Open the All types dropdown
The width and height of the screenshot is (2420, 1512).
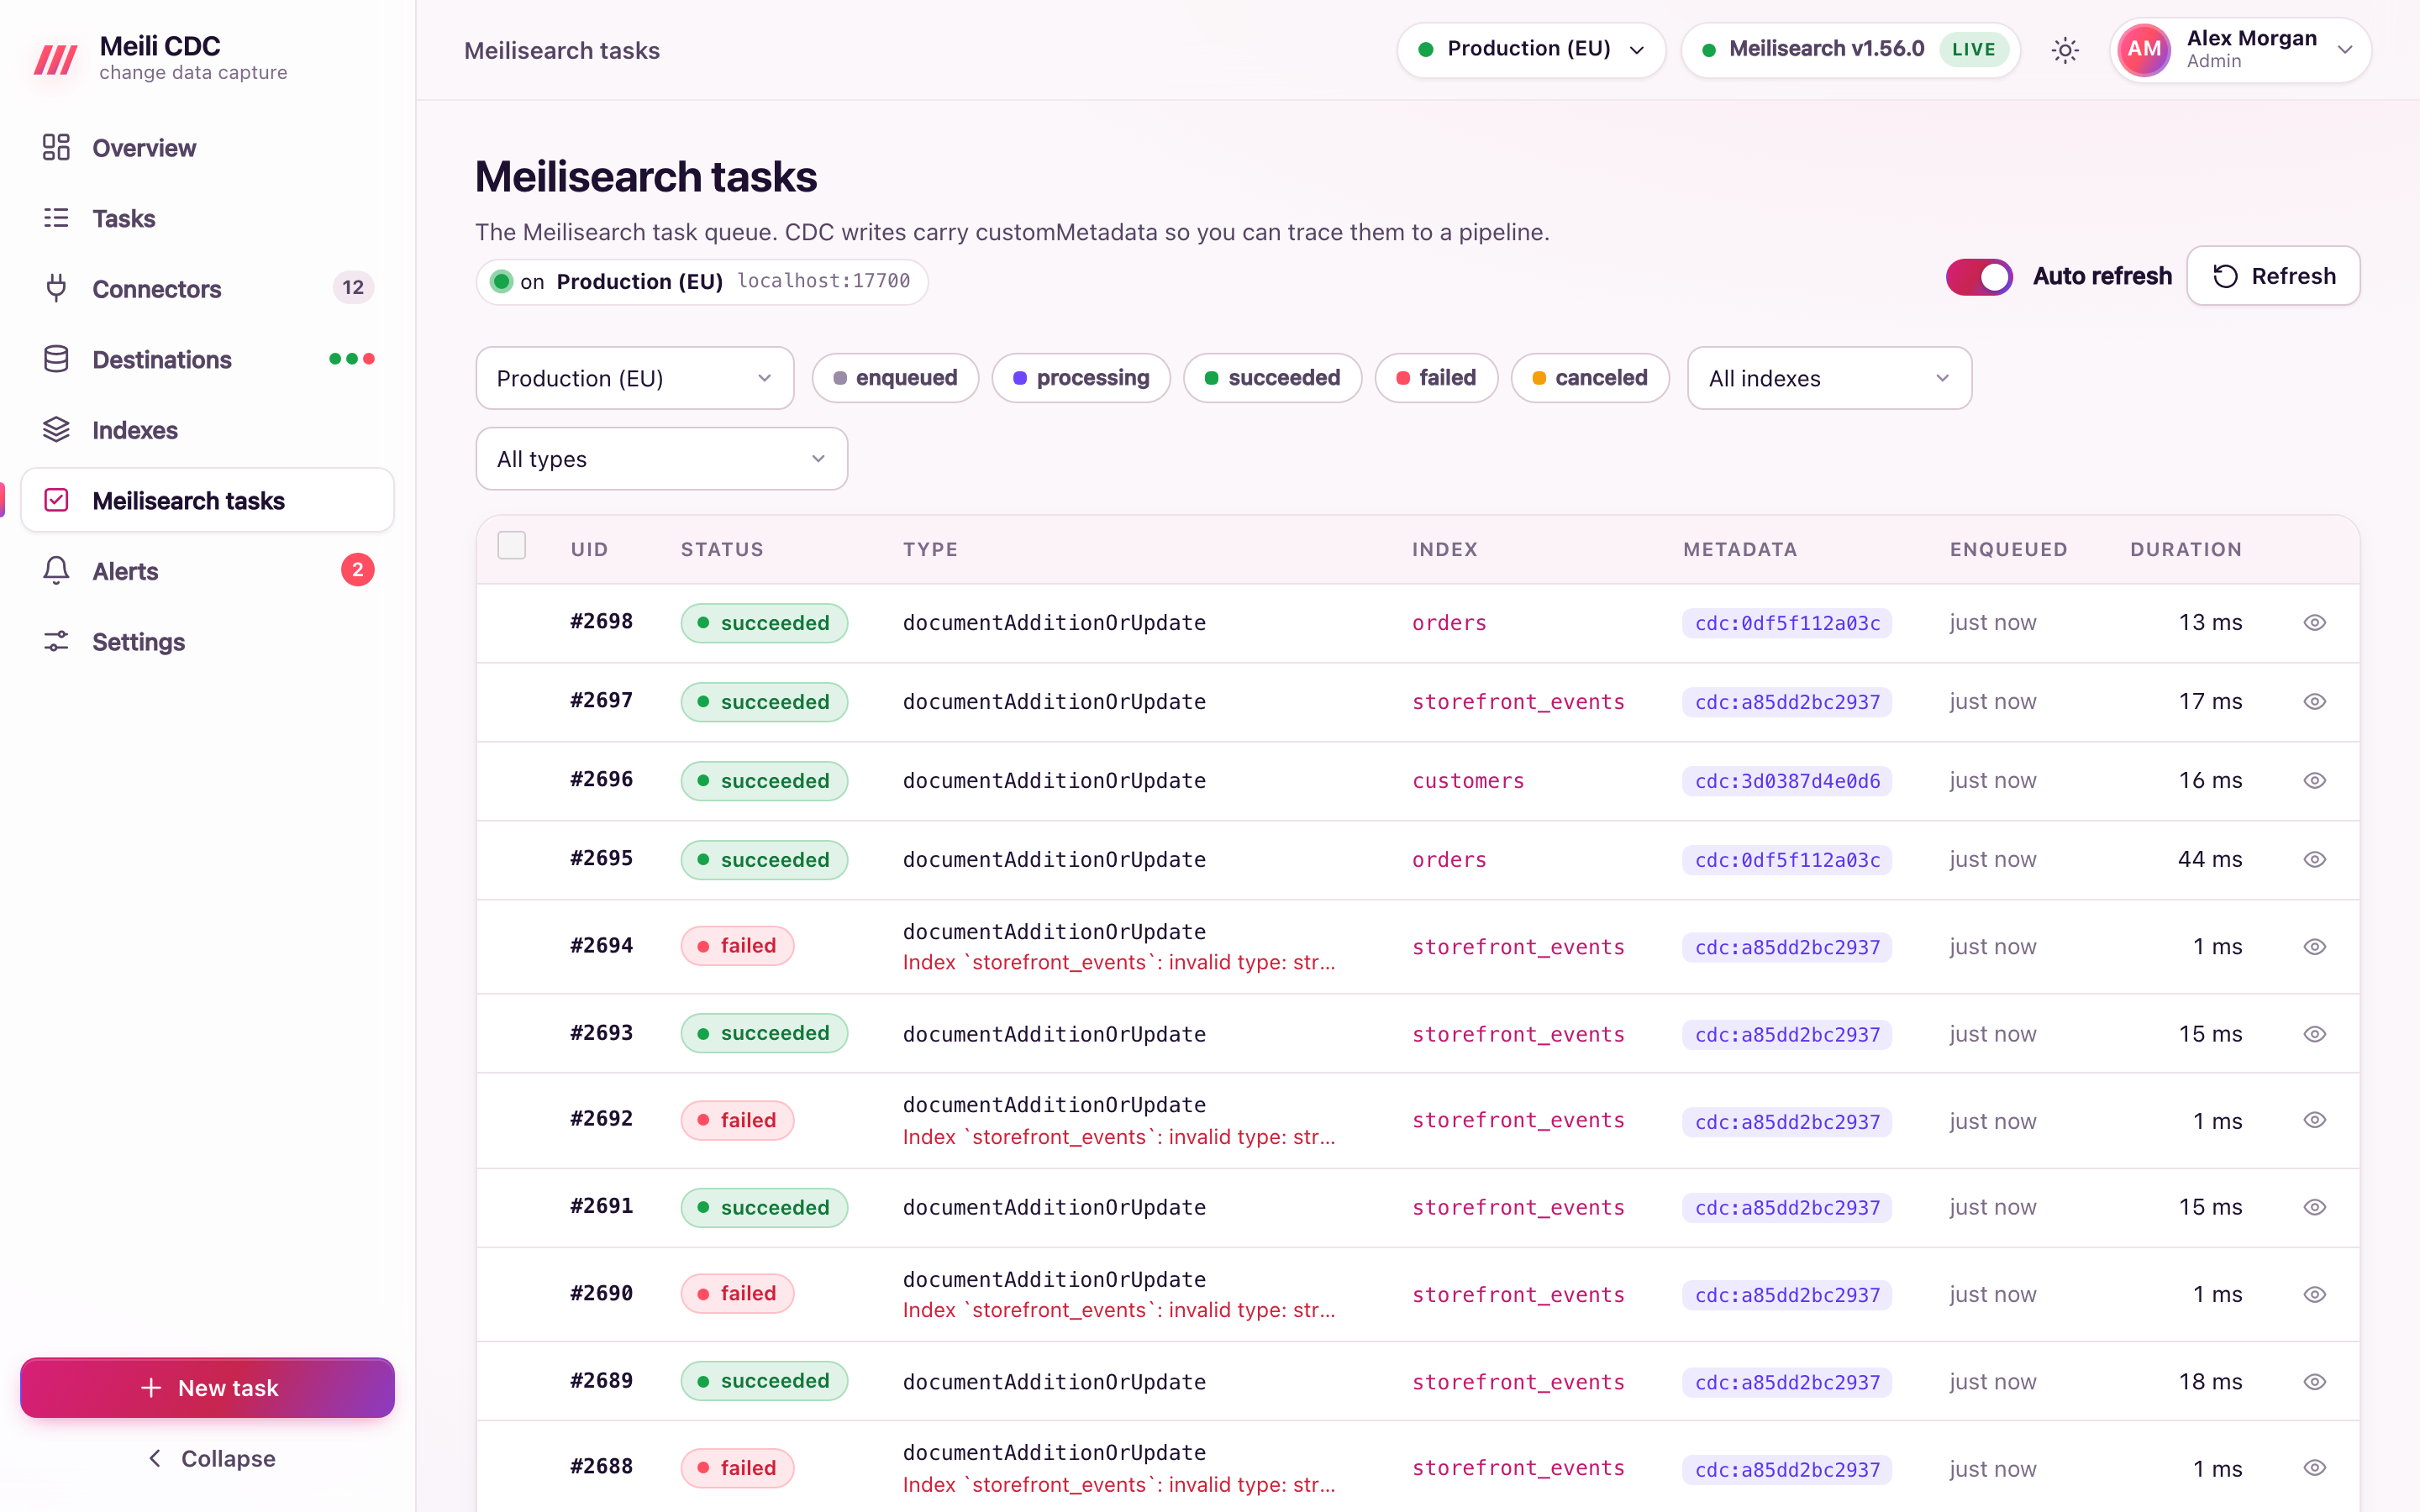point(662,459)
